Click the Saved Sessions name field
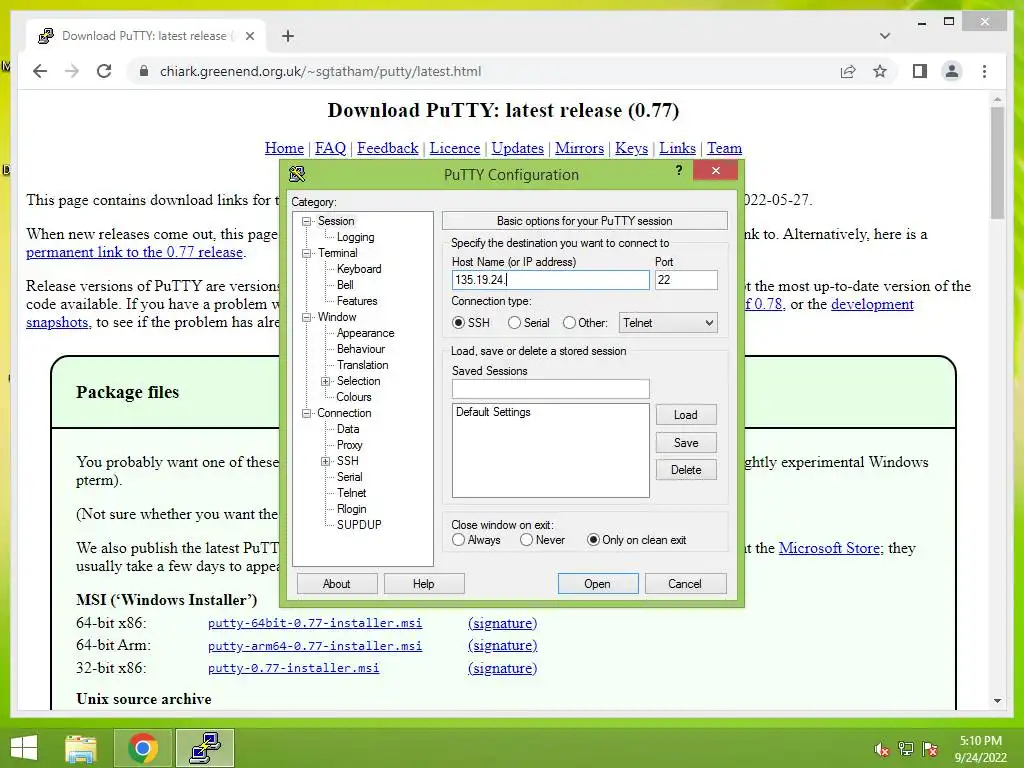The image size is (1024, 768). coord(551,389)
